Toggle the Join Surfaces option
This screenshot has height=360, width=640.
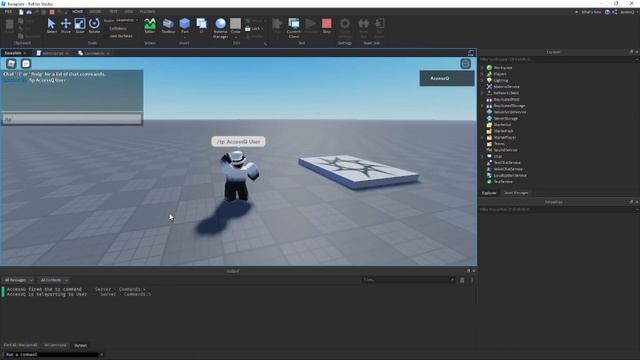coord(120,36)
